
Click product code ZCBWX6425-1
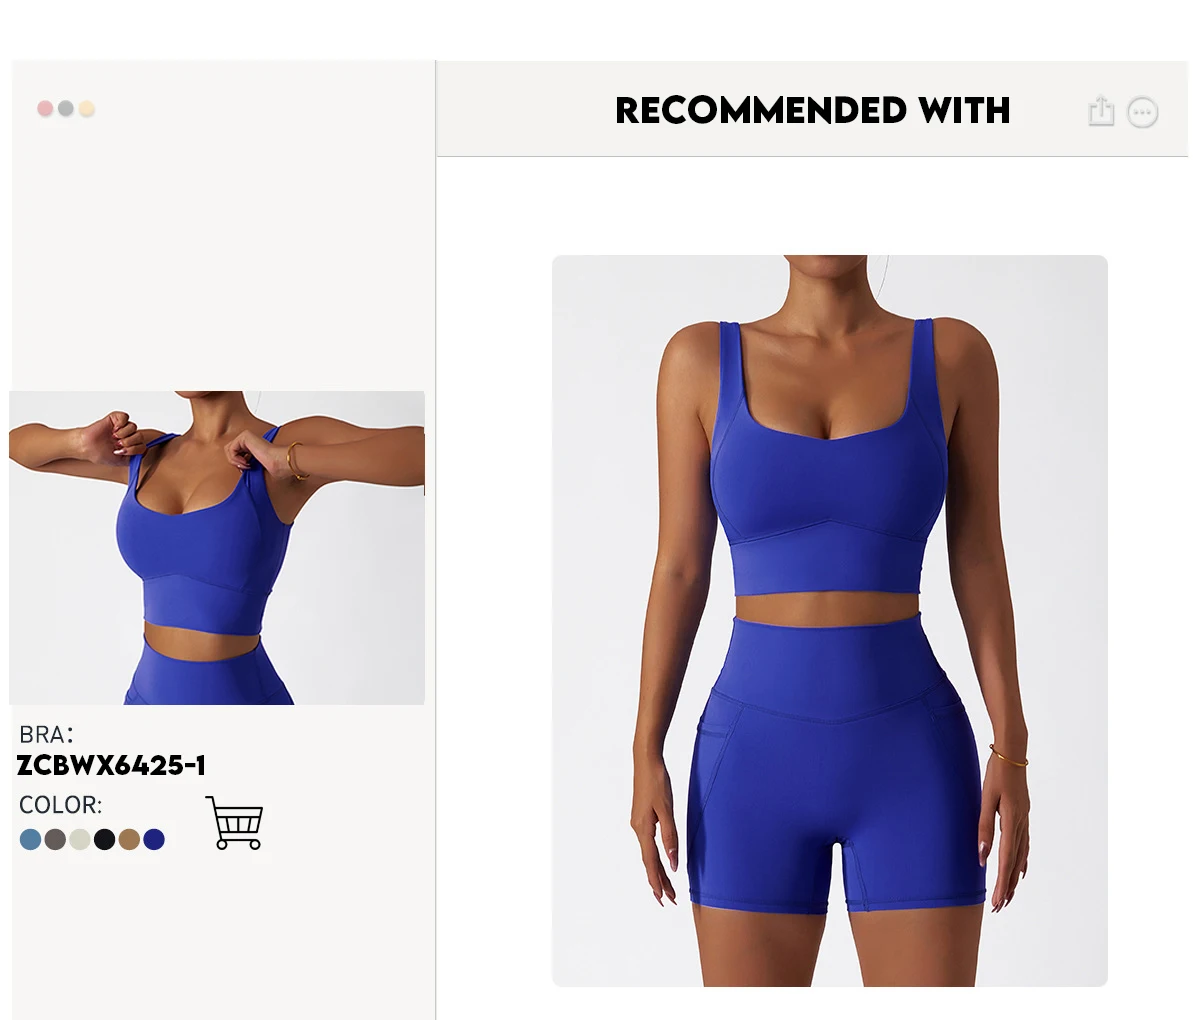tap(112, 766)
